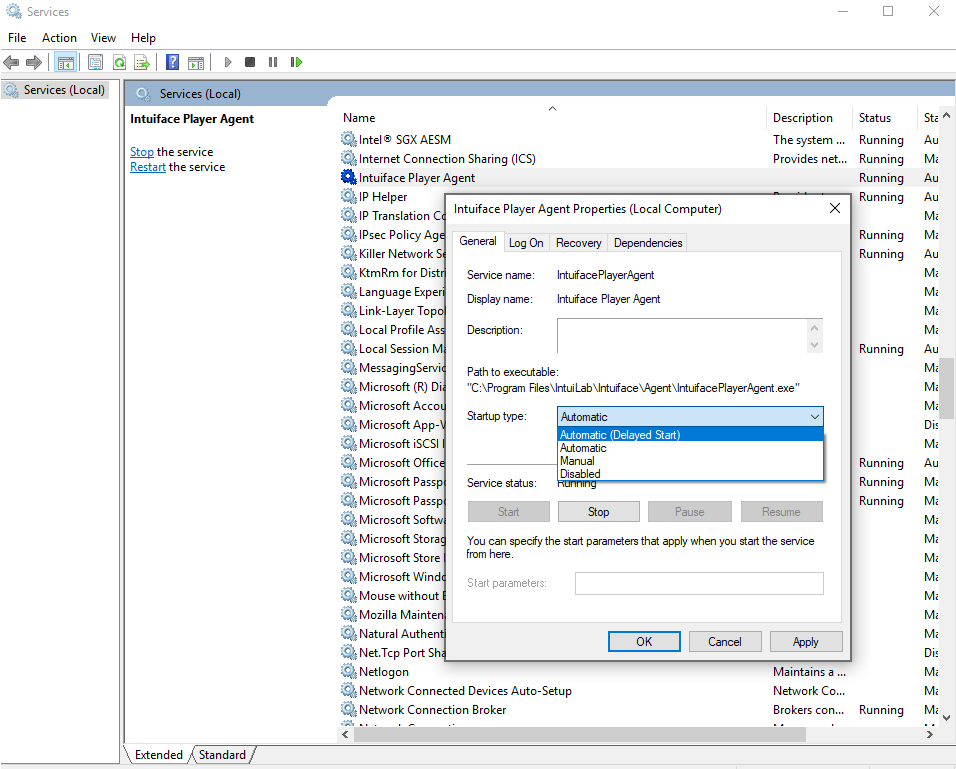
Task: Click the Mozilla Maintenance service icon
Action: tap(349, 614)
